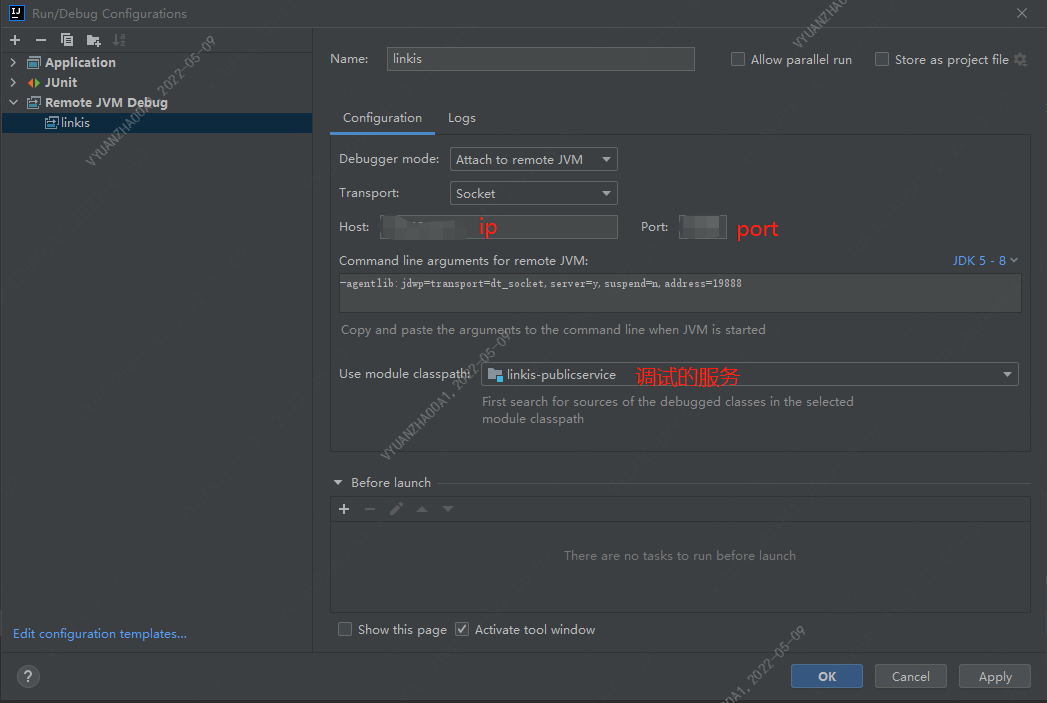Collapse the Remote JVM Debug group

[14, 102]
